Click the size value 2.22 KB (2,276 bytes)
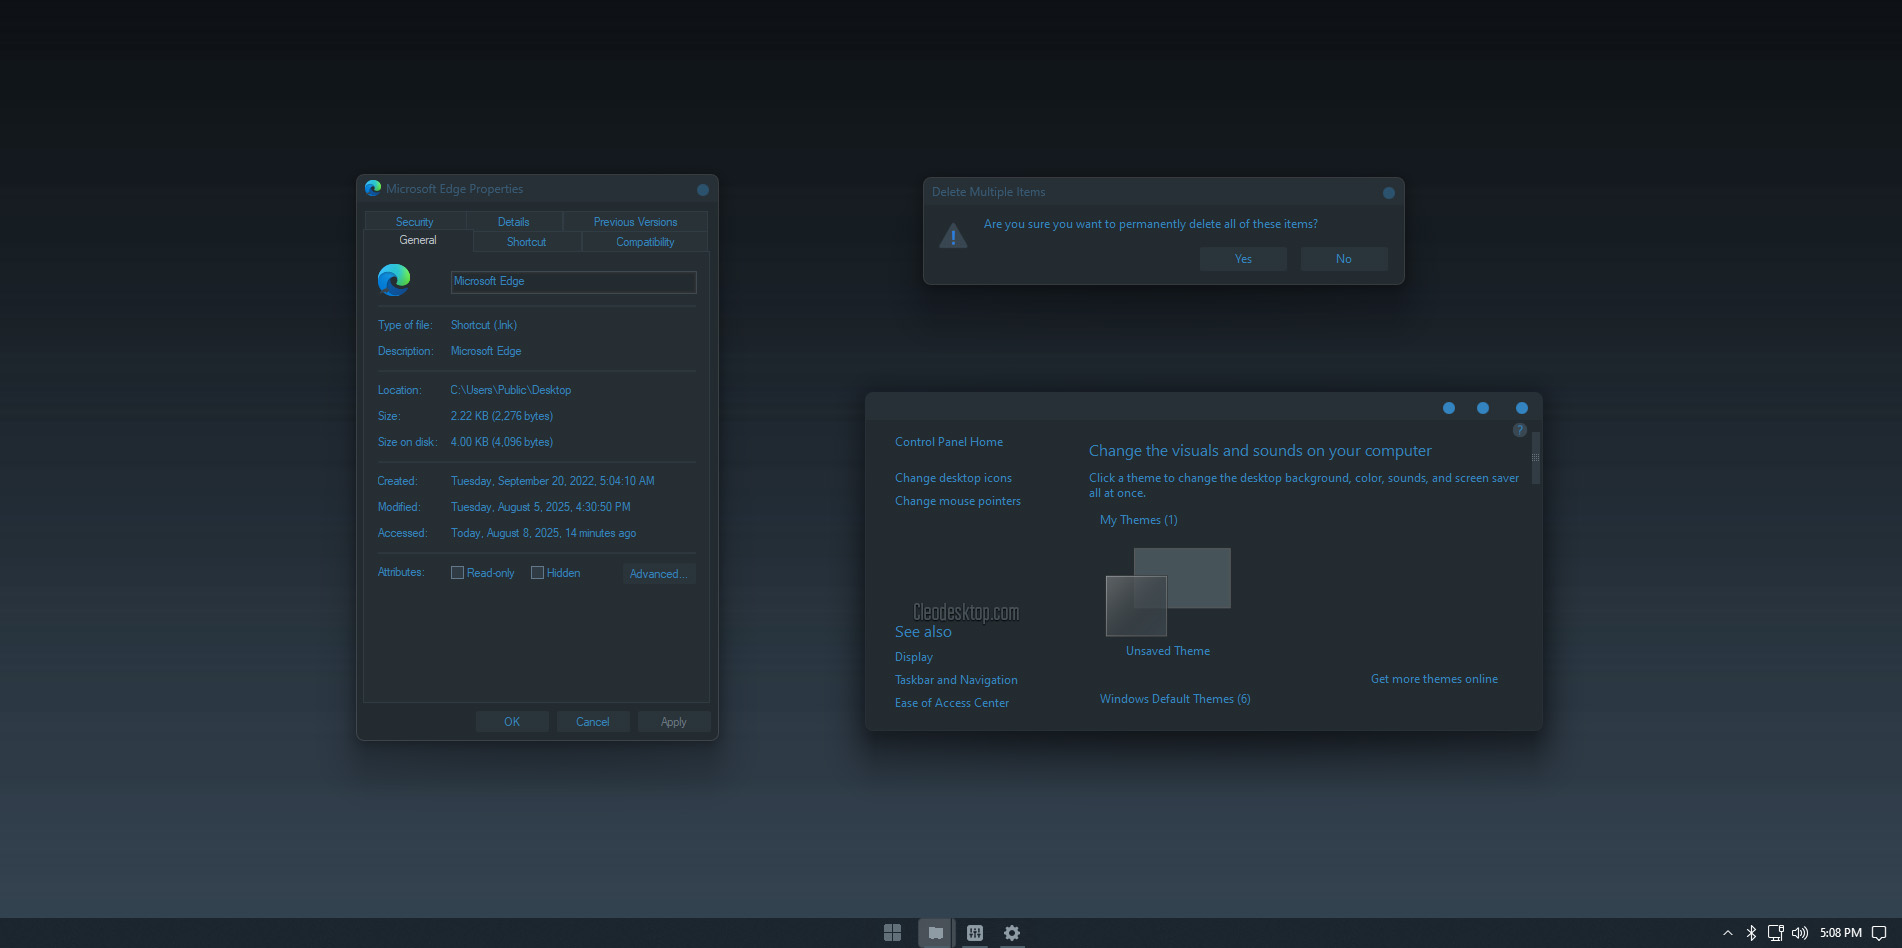This screenshot has height=948, width=1902. (502, 416)
